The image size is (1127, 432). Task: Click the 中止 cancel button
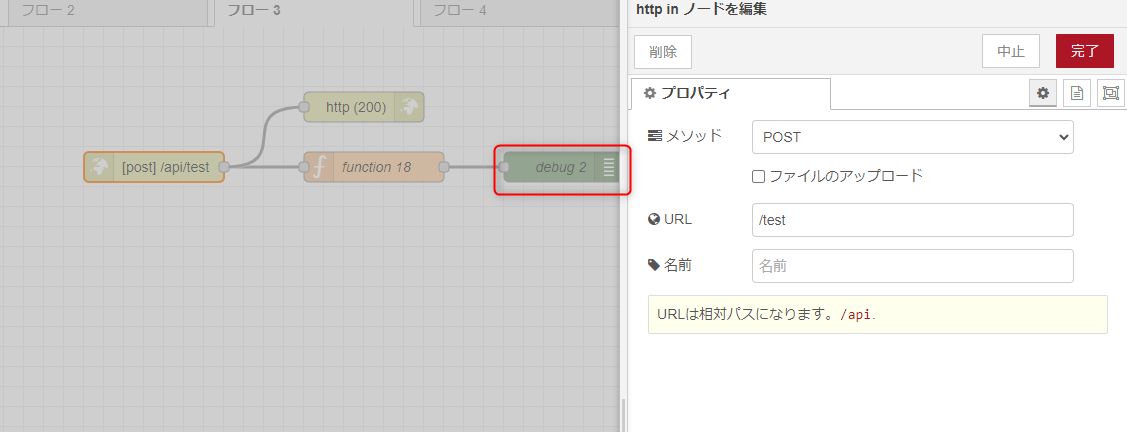[x=1011, y=51]
